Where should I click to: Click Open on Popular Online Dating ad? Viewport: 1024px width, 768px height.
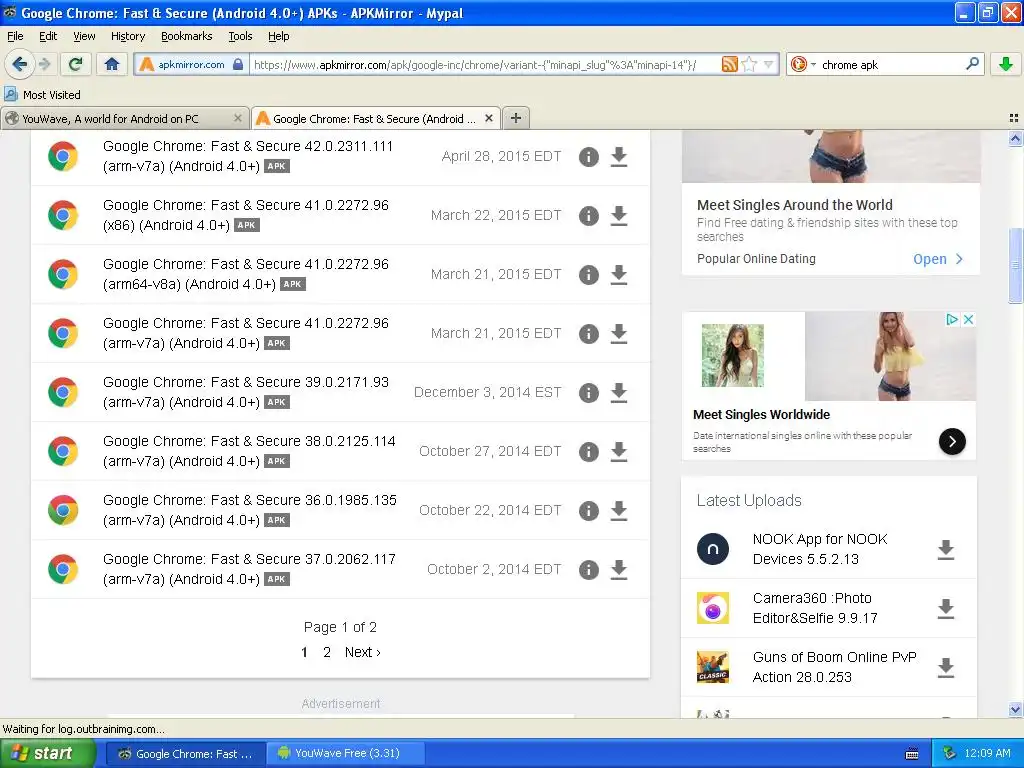click(938, 259)
